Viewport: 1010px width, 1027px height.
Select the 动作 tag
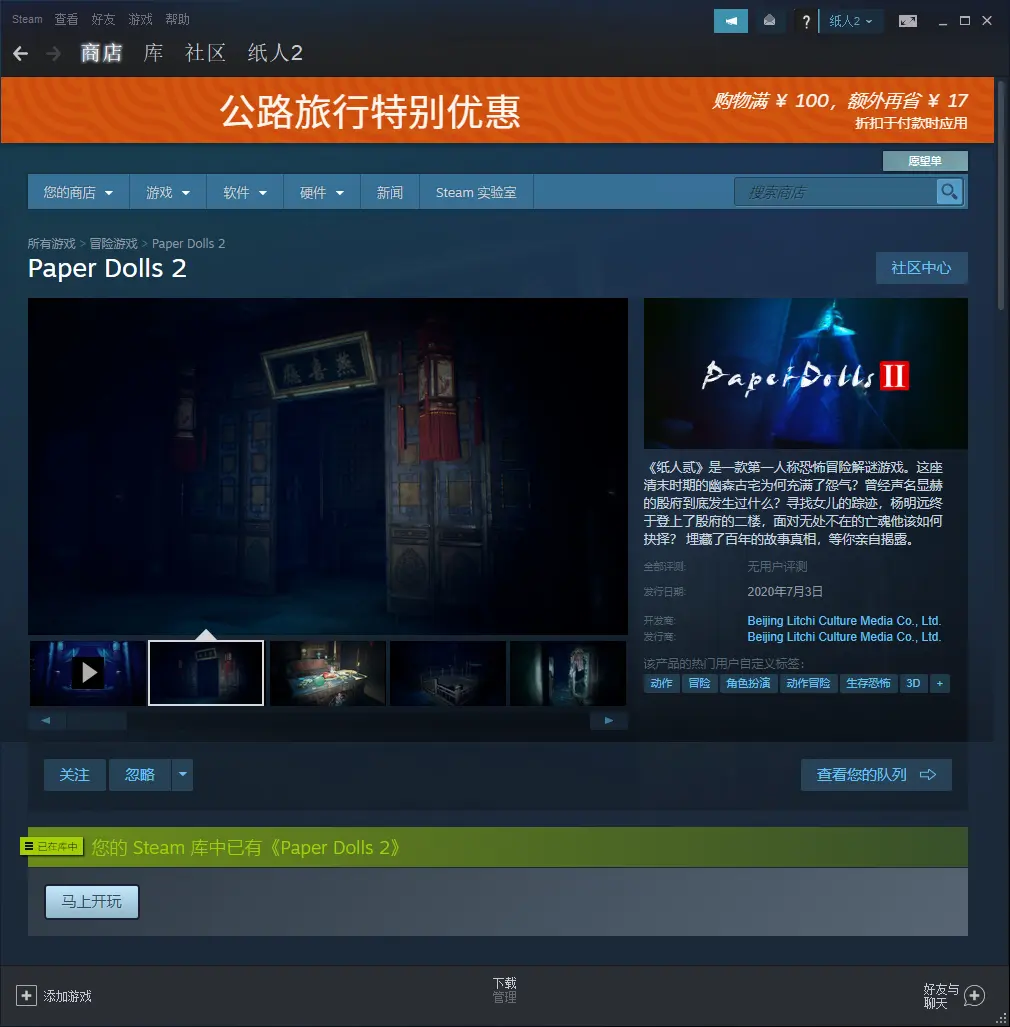tap(661, 683)
